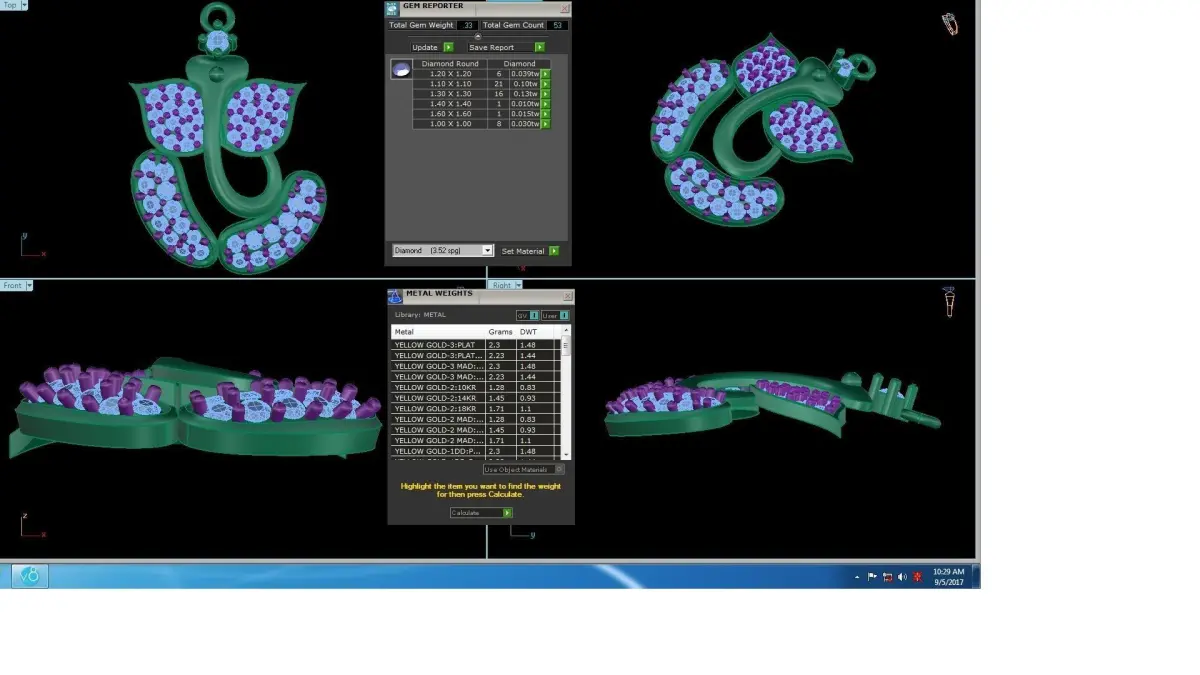Viewport: 1200px width, 675px height.
Task: Open the Front viewport menu arrow
Action: pos(28,286)
